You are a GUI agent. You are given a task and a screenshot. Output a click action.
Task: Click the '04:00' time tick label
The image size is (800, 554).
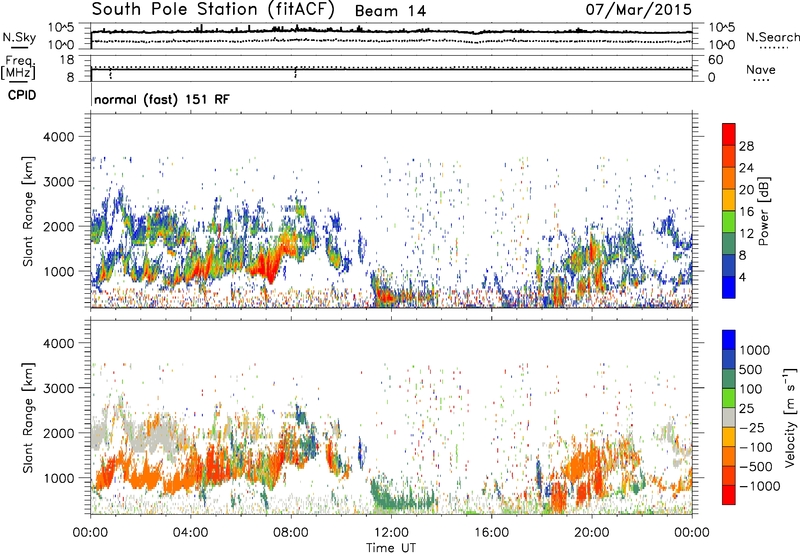[190, 533]
